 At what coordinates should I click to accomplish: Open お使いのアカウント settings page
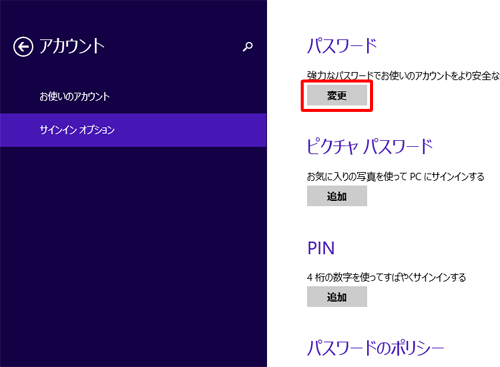[x=133, y=97]
